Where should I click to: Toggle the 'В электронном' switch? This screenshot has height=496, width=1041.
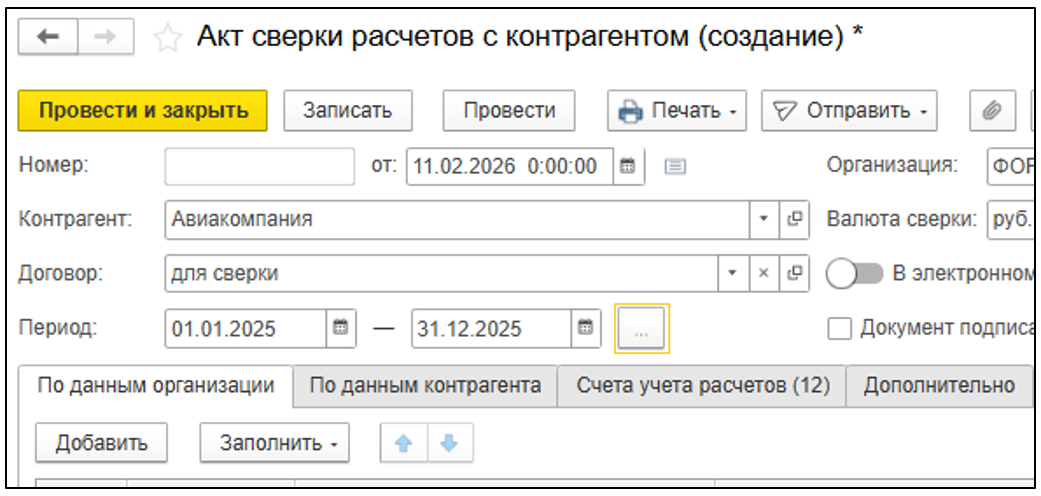coord(855,274)
